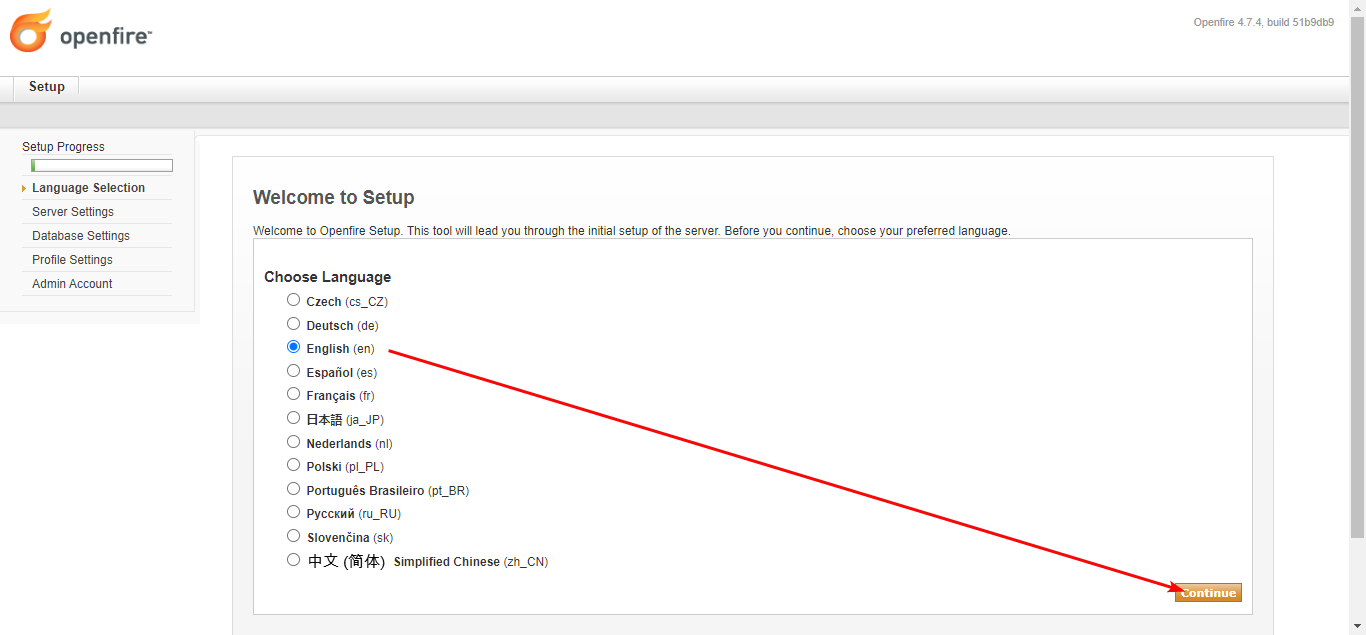
Task: Click the Welcome to Setup heading
Action: click(333, 197)
